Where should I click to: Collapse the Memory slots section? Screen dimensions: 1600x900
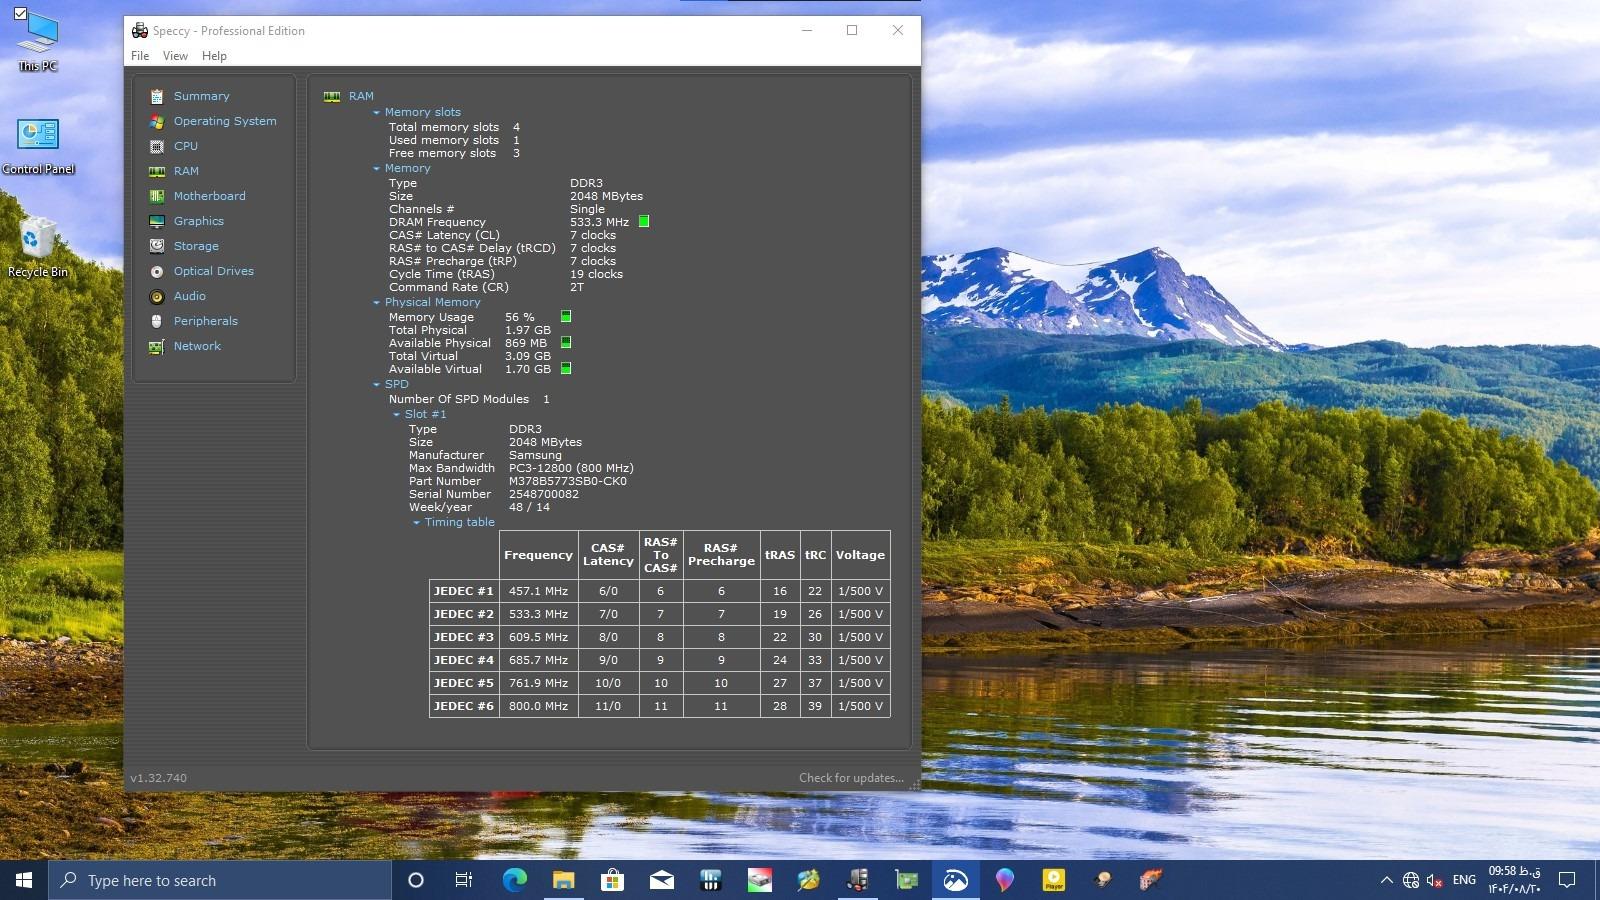click(x=377, y=113)
